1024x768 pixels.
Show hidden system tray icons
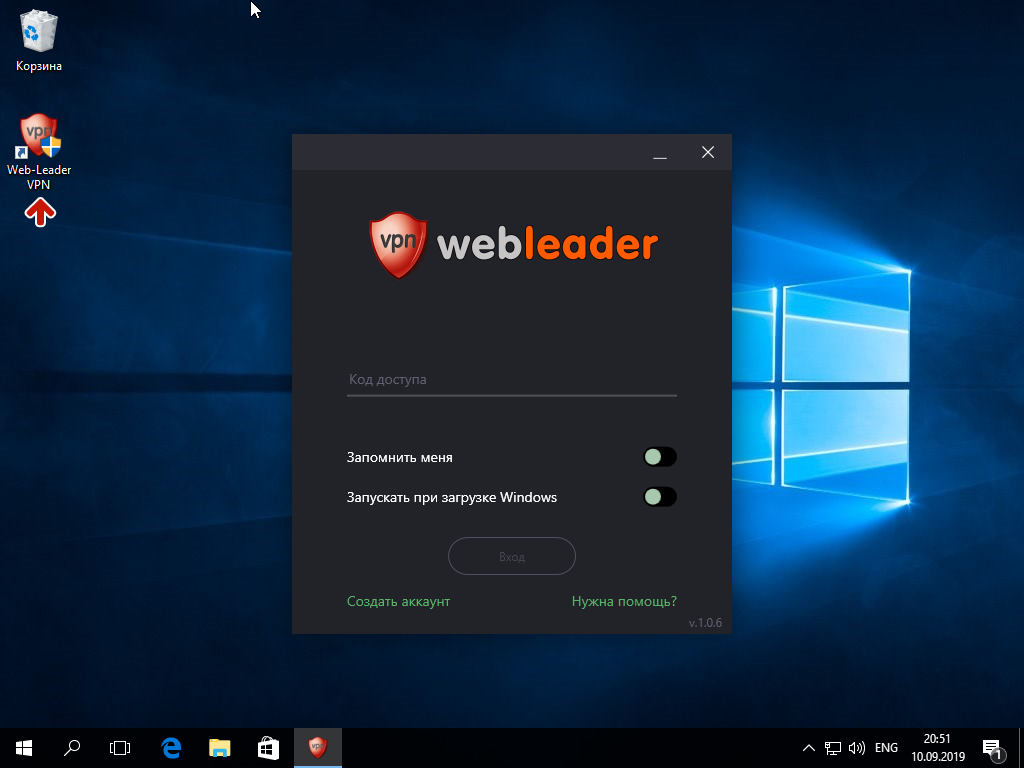[x=808, y=748]
